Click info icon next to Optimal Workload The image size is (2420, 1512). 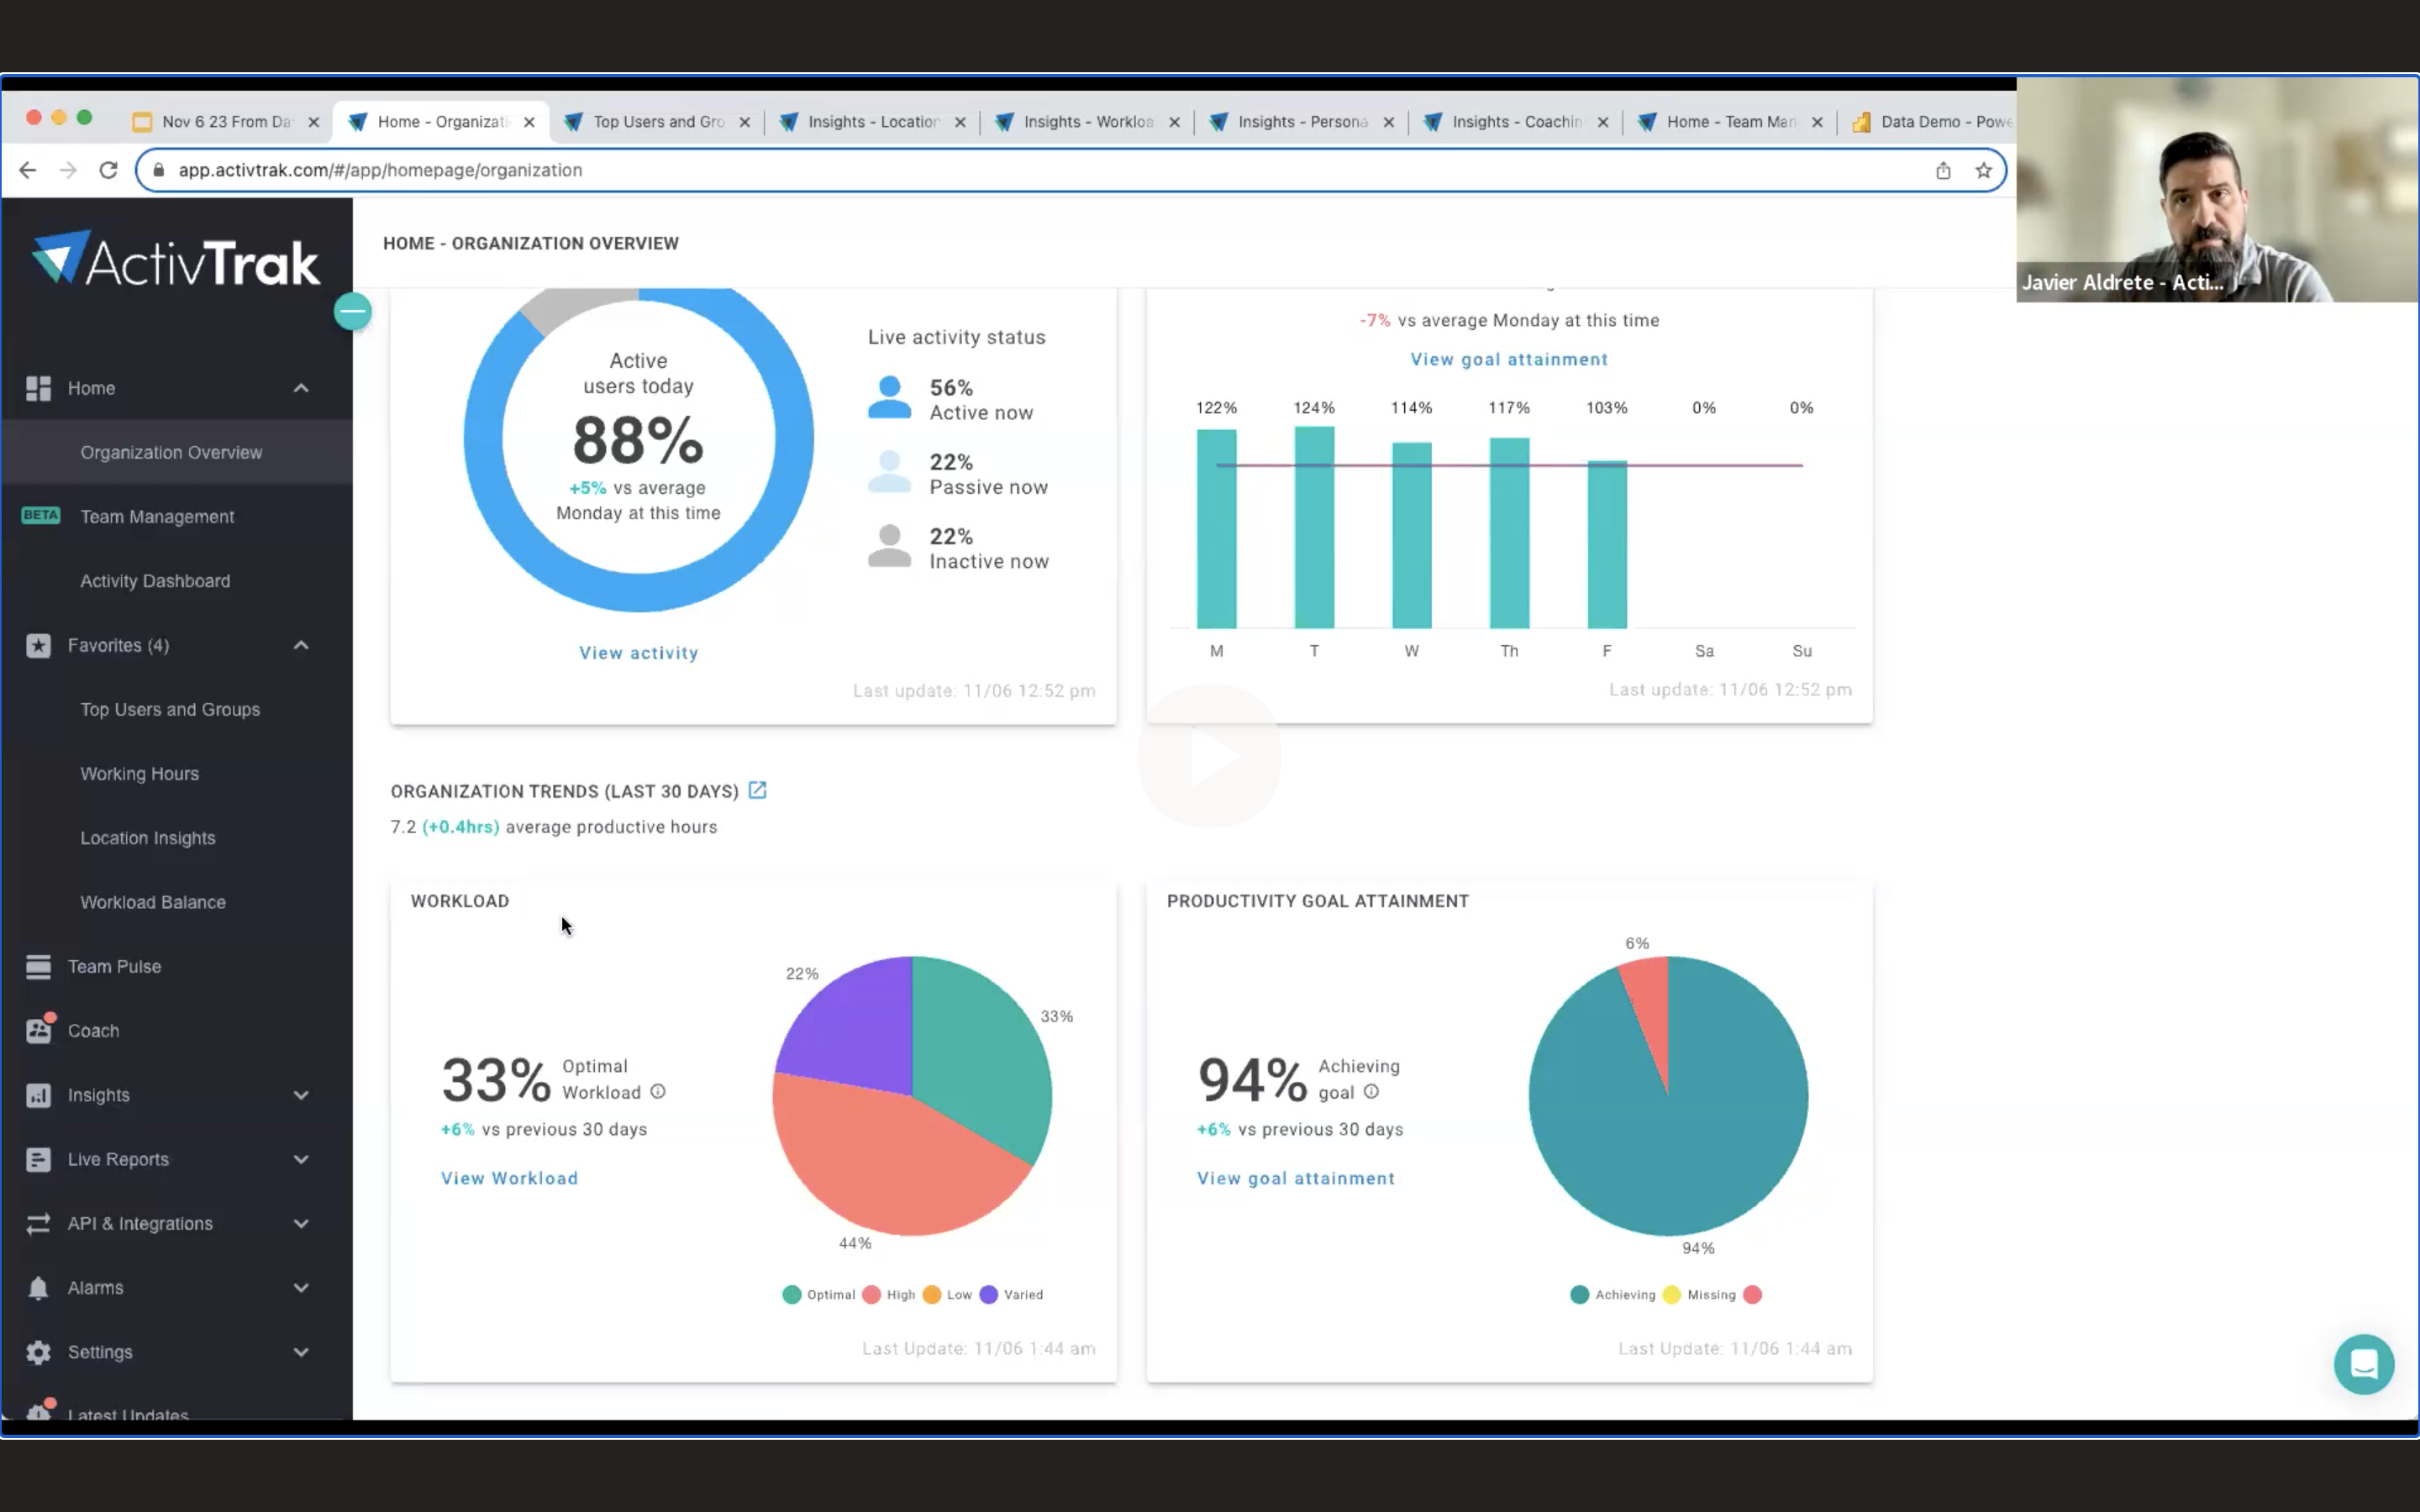click(x=658, y=1092)
